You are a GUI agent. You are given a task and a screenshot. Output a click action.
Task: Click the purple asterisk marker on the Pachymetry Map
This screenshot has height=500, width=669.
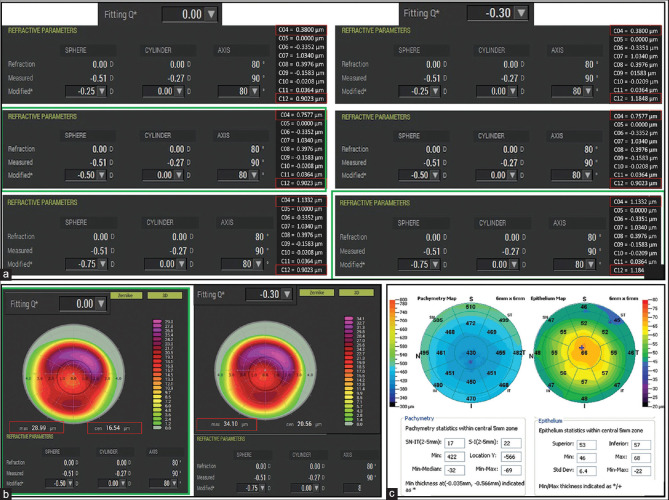click(x=471, y=362)
